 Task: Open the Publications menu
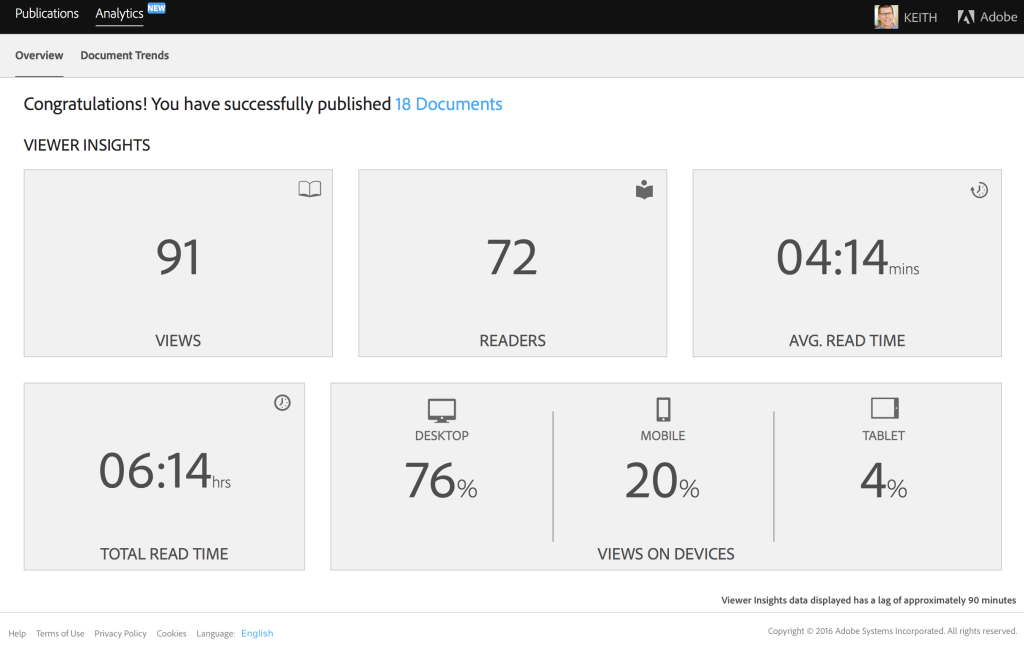pos(47,13)
